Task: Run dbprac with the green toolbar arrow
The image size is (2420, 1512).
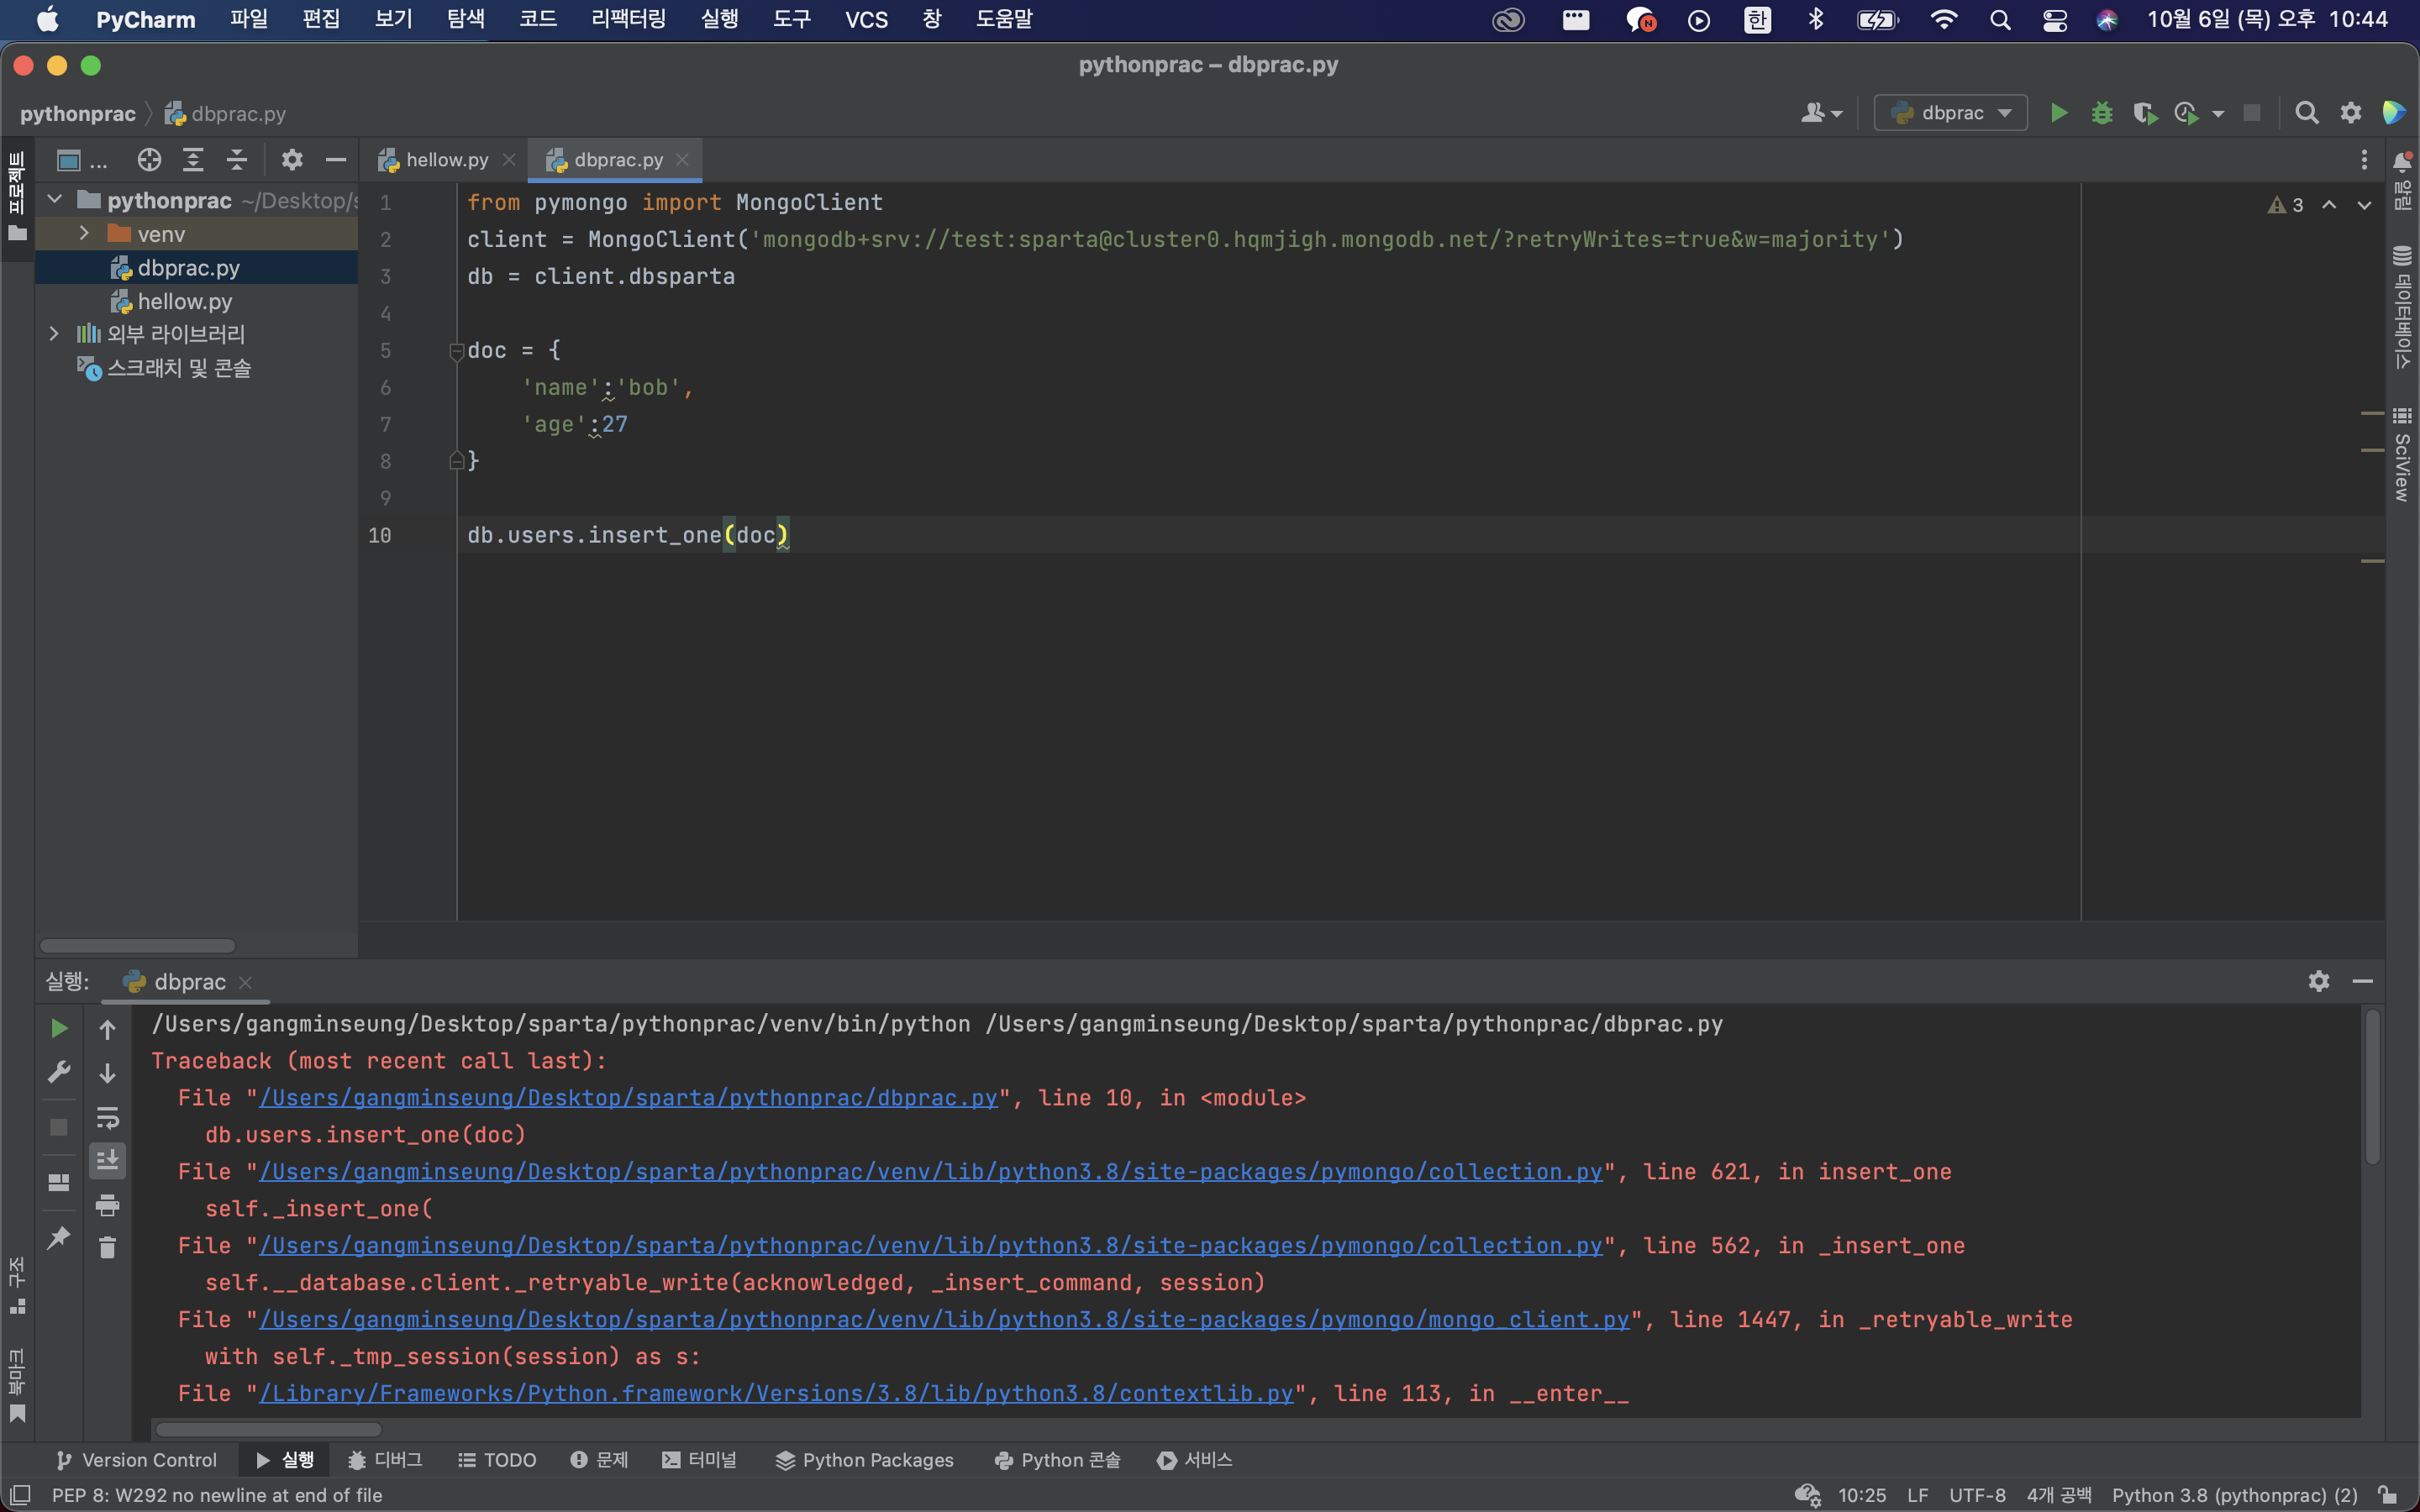Action: point(2059,113)
